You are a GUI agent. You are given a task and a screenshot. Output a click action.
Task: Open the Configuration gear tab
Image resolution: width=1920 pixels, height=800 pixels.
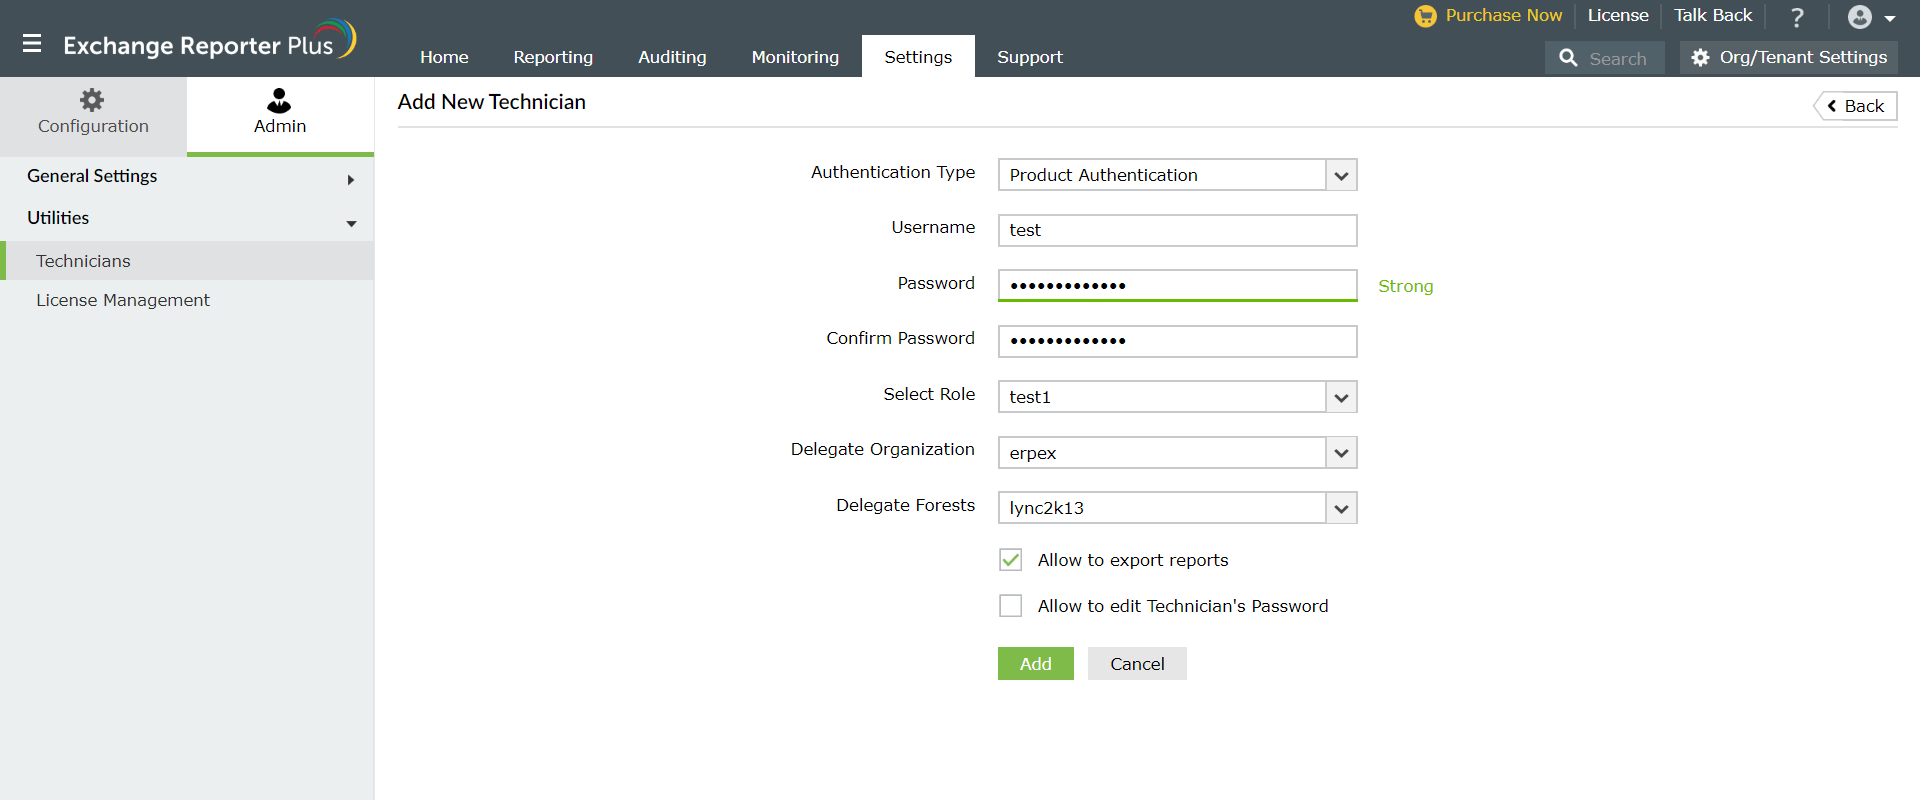[x=92, y=100]
